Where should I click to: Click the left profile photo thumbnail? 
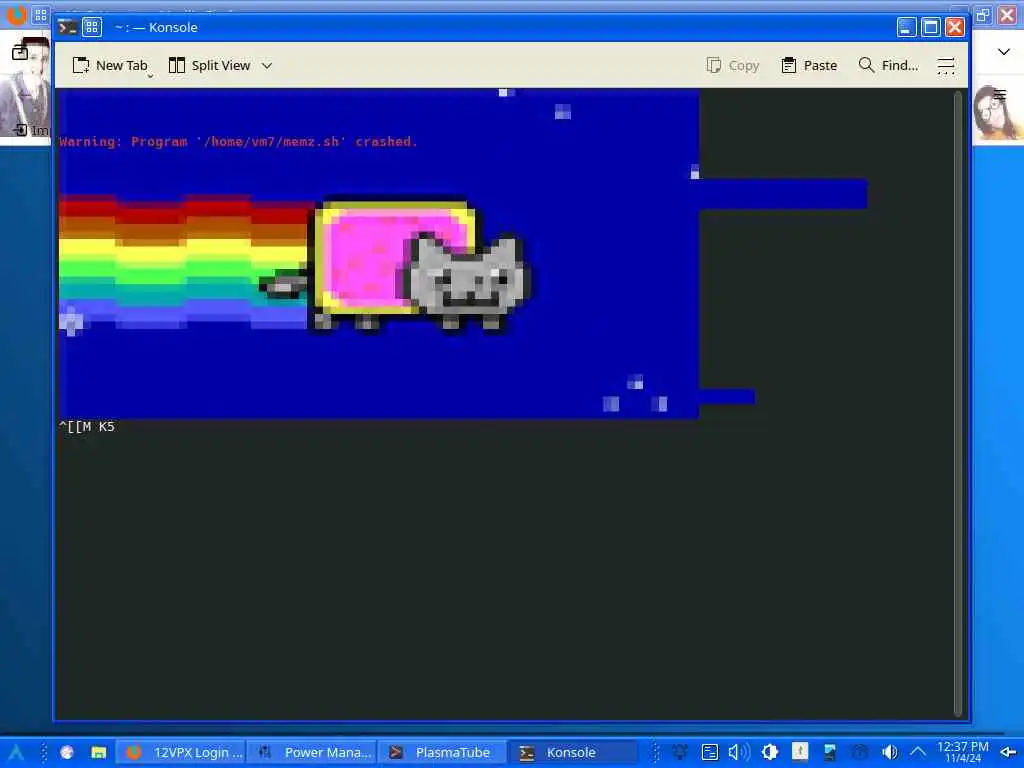coord(25,86)
